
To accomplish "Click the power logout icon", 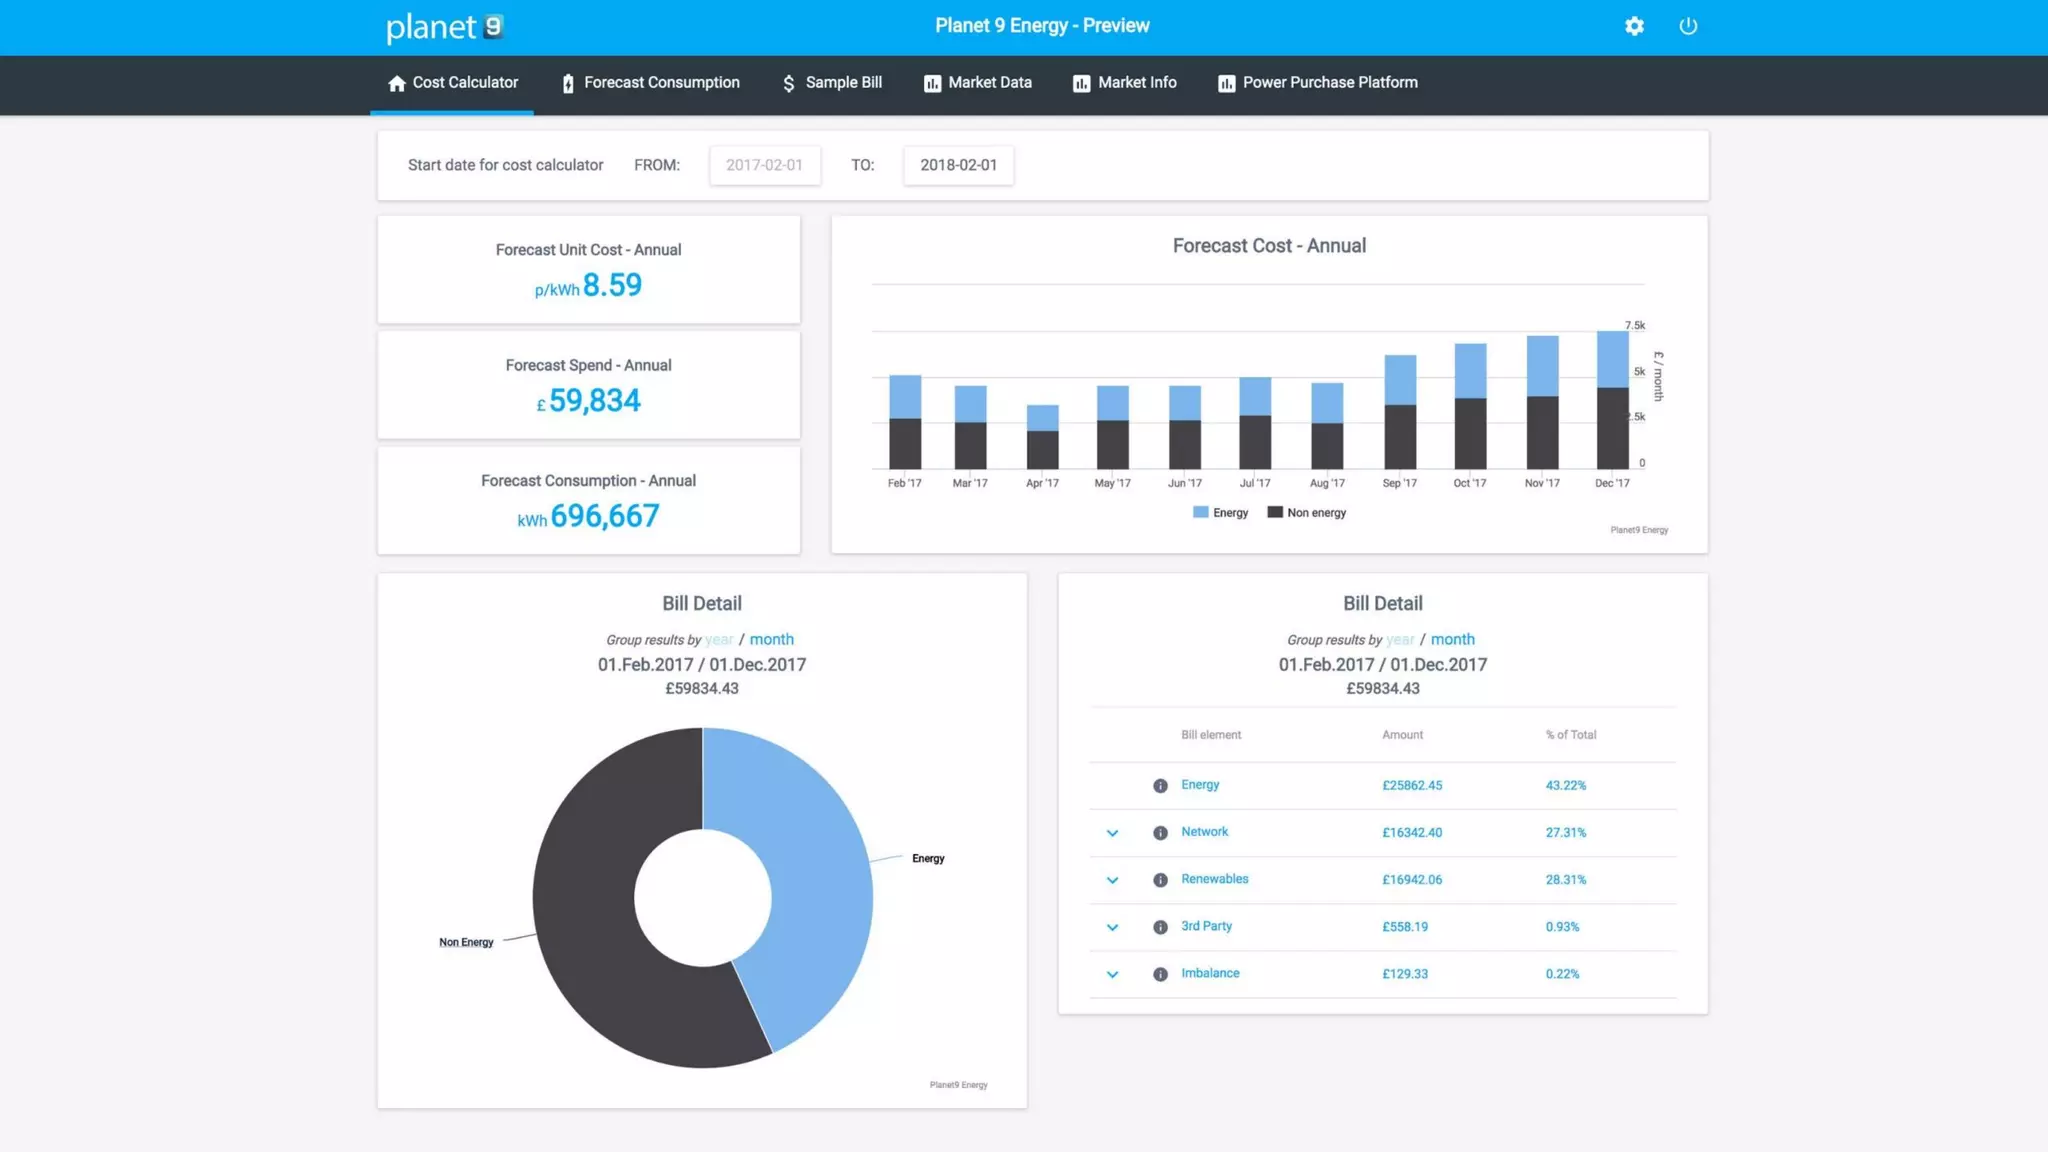I will (x=1688, y=26).
